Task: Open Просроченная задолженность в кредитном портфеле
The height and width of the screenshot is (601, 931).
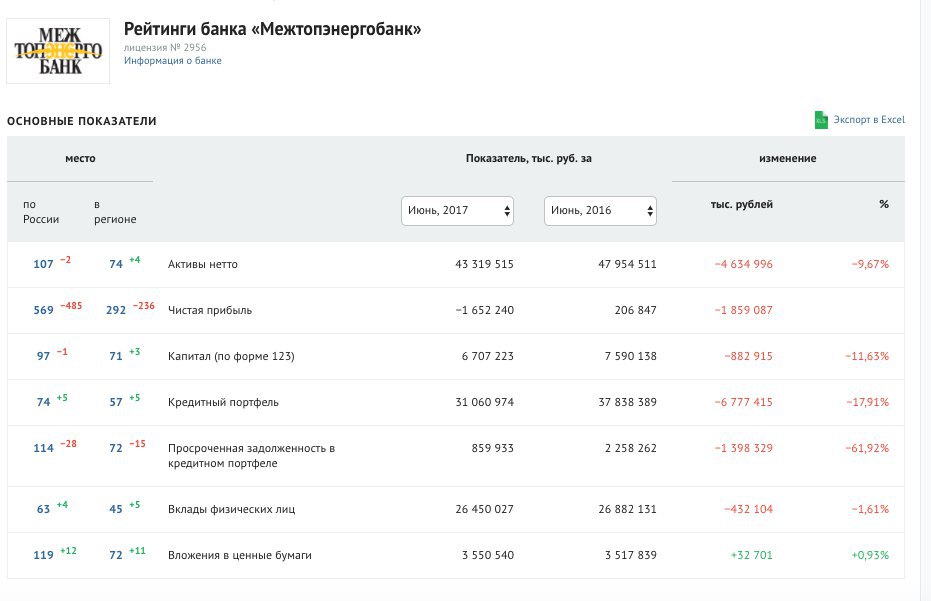Action: [251, 456]
